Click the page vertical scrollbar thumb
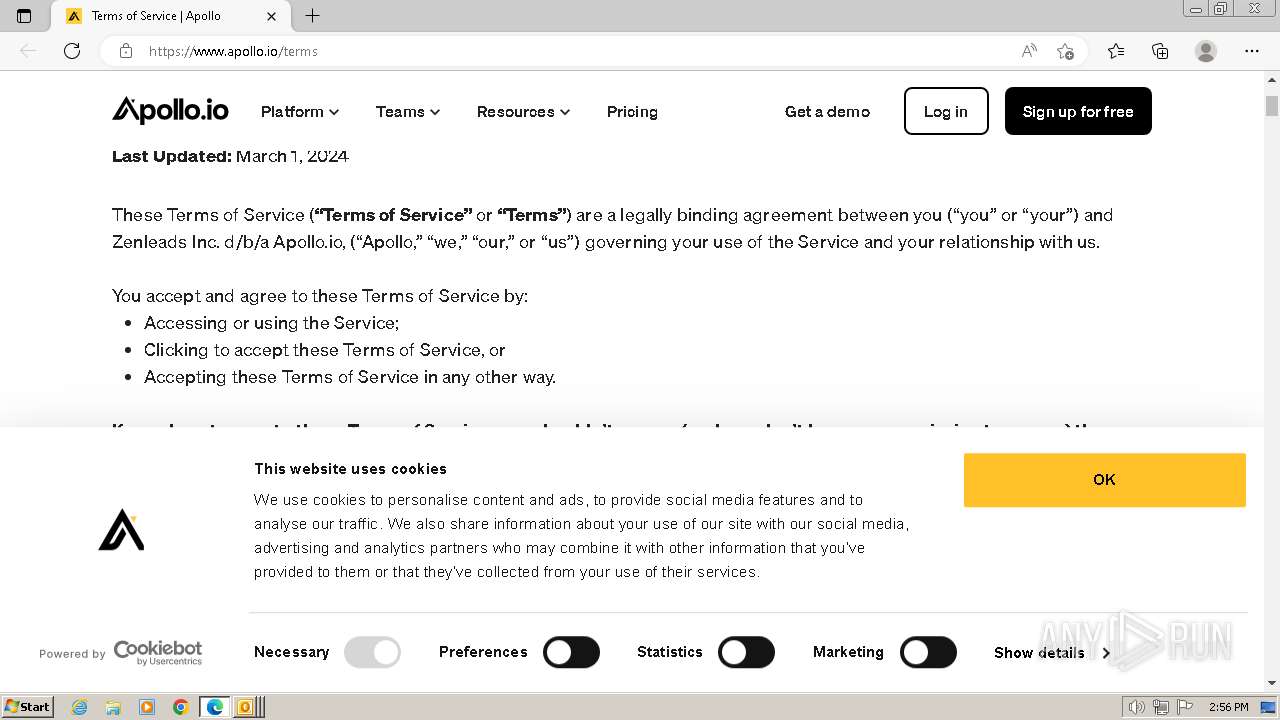 tap(1272, 105)
